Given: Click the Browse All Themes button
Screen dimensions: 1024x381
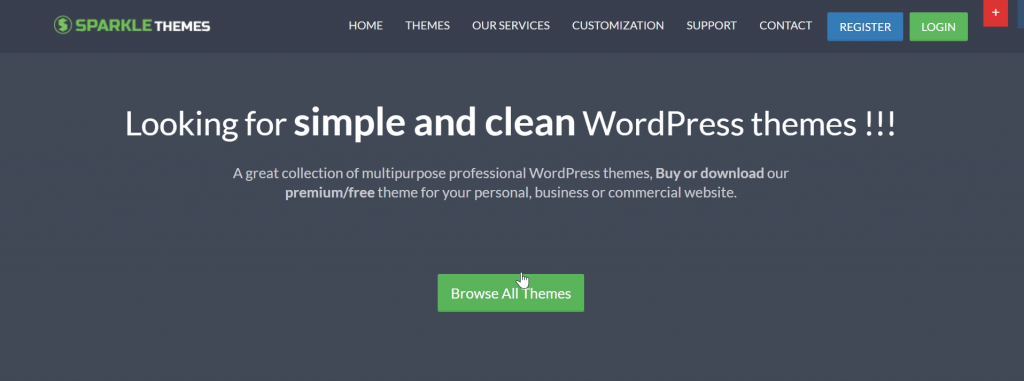Looking at the screenshot, I should coord(511,293).
